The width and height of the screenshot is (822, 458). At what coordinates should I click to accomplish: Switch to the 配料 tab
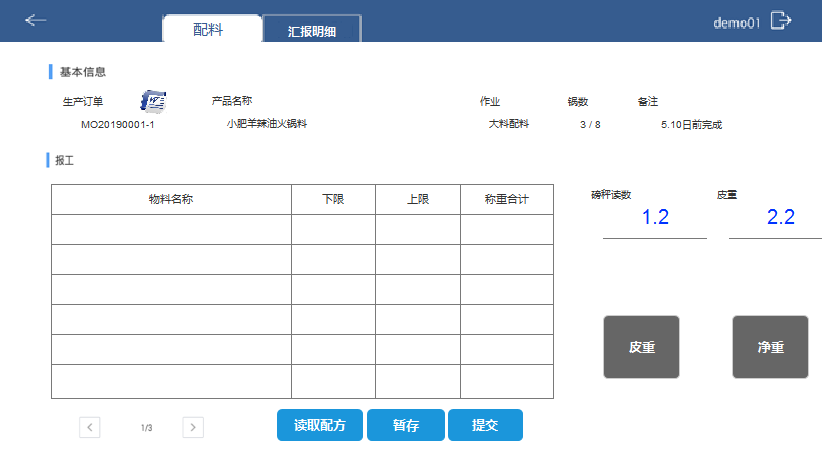click(211, 30)
